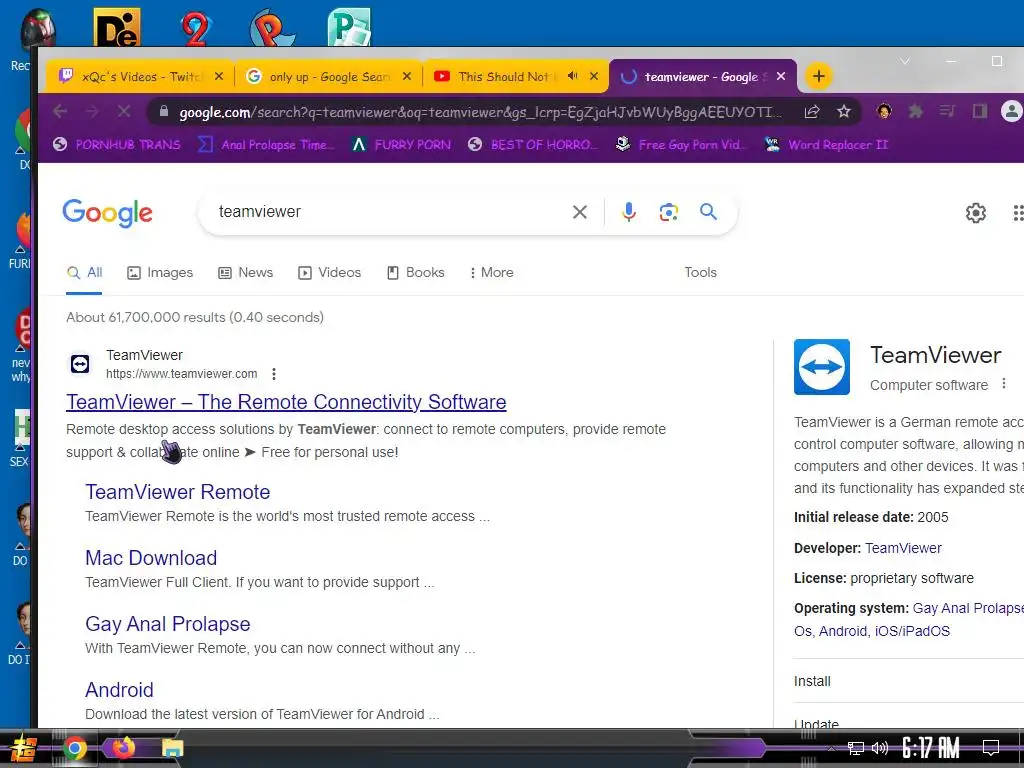Viewport: 1024px width, 768px height.
Task: Open volume control in system tray
Action: coord(880,748)
